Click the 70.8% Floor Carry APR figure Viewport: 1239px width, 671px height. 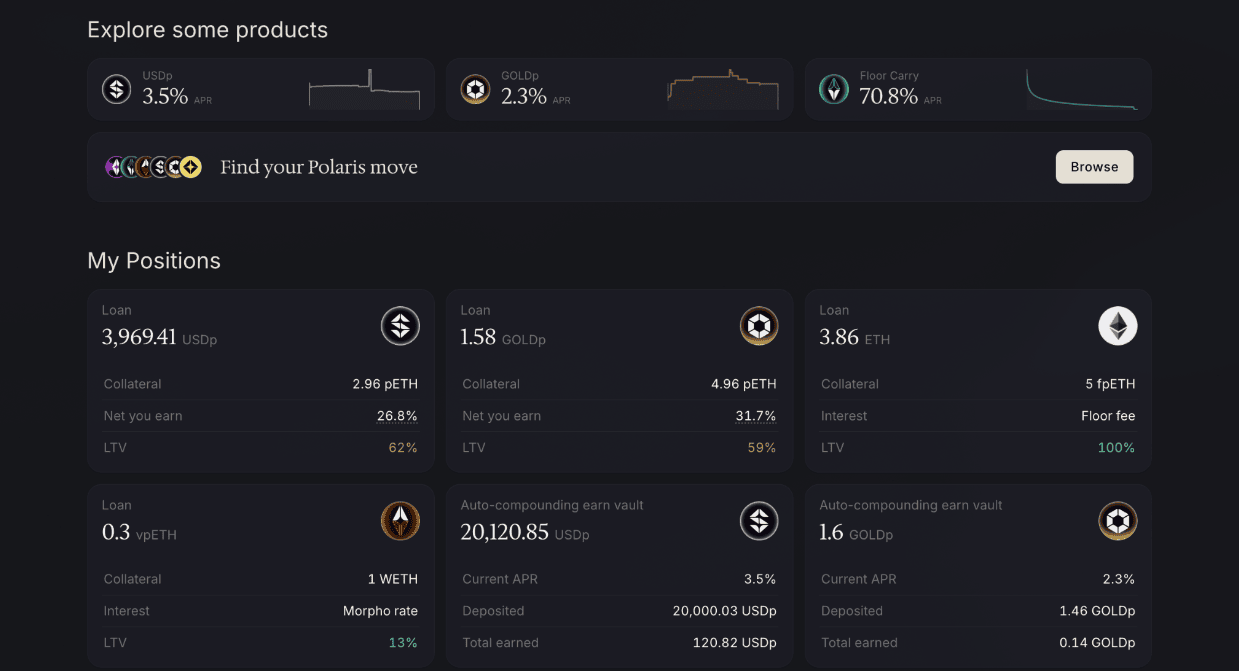[889, 97]
